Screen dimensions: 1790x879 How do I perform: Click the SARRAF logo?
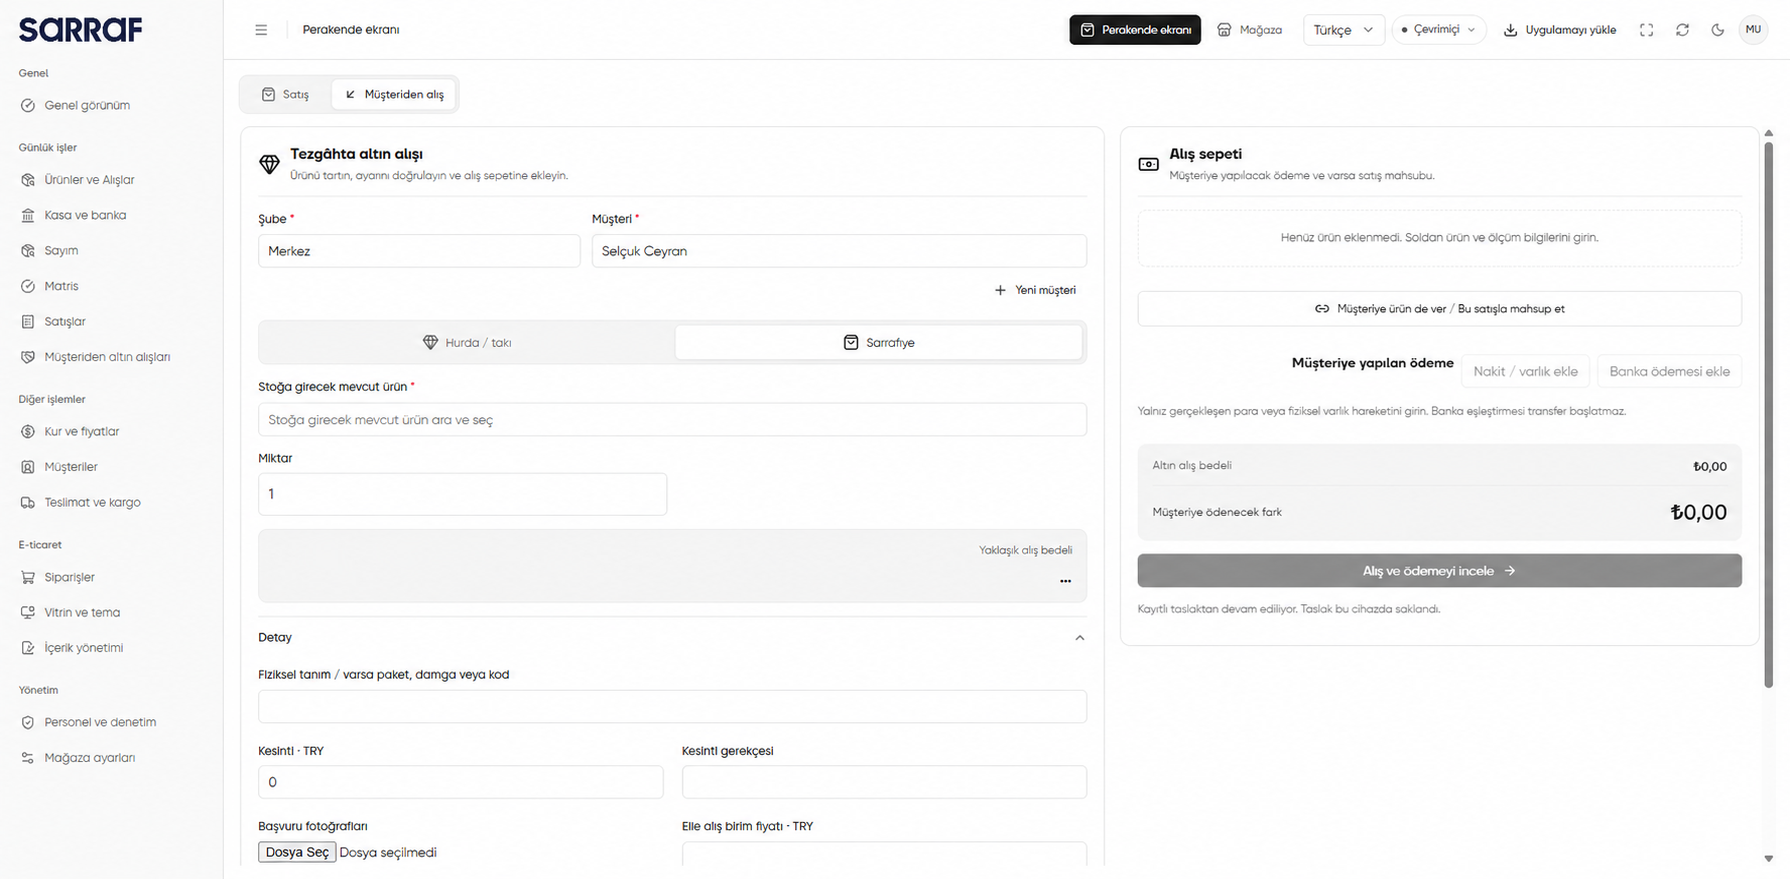point(81,30)
